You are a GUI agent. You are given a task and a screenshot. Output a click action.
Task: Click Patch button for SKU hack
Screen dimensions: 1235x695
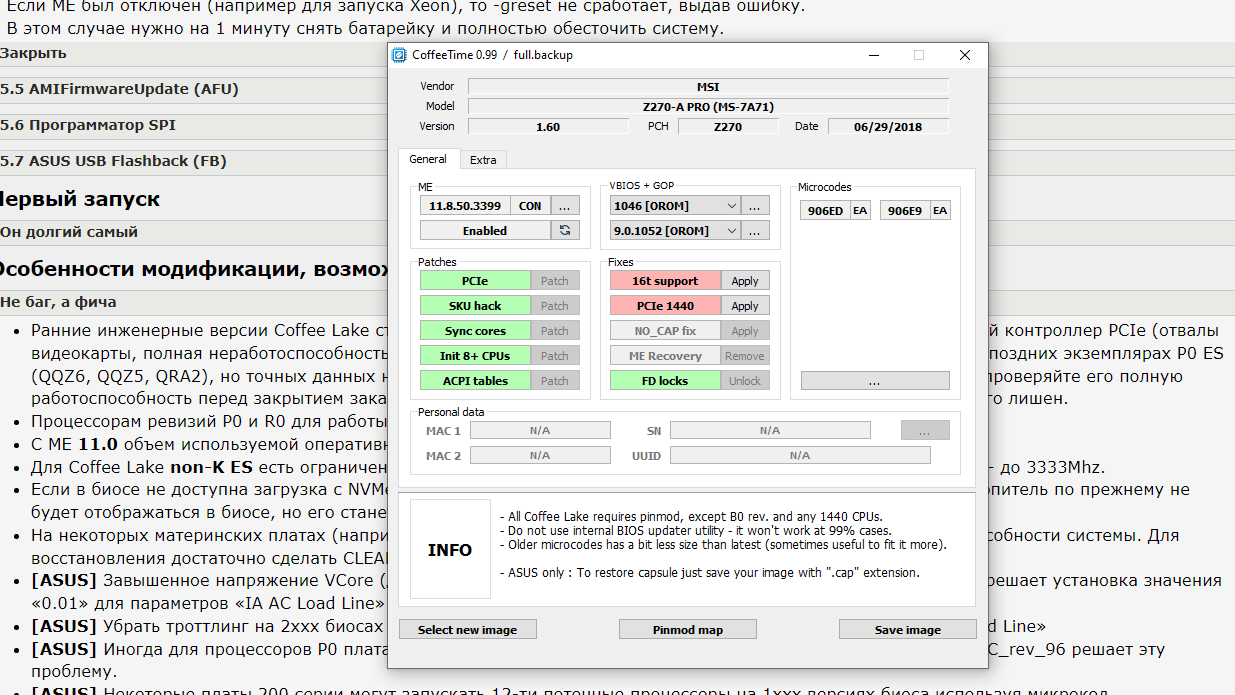coord(555,306)
